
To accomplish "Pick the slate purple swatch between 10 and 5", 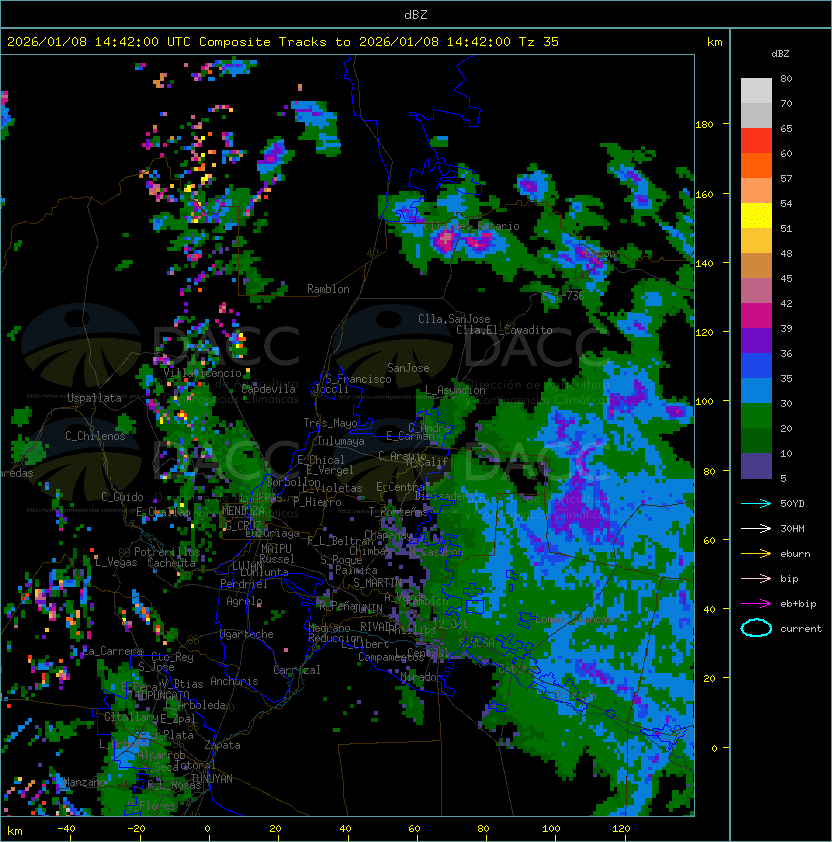I will pos(756,466).
